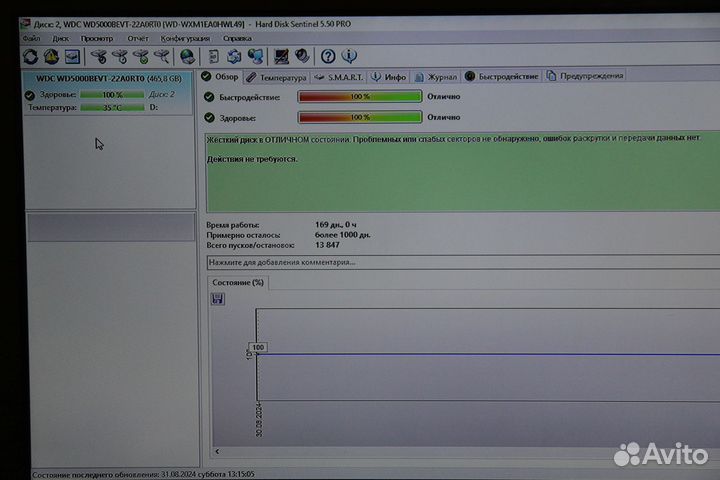Click the comment field Нажмите для добавления комментария
The image size is (720, 480).
[463, 262]
